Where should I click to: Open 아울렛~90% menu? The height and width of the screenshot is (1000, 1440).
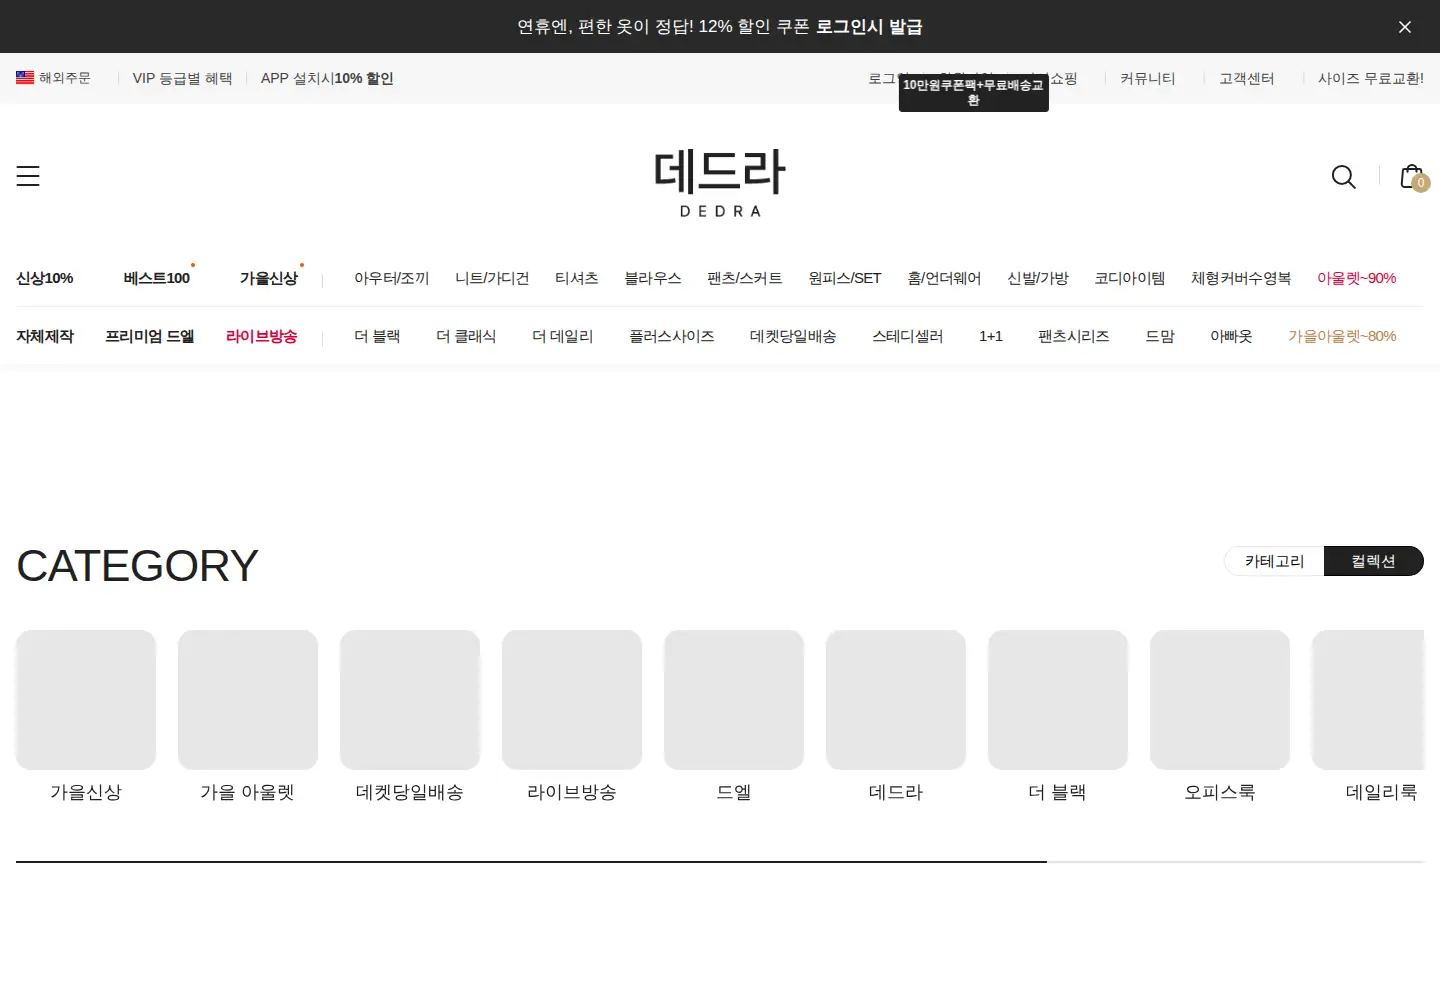coord(1356,278)
